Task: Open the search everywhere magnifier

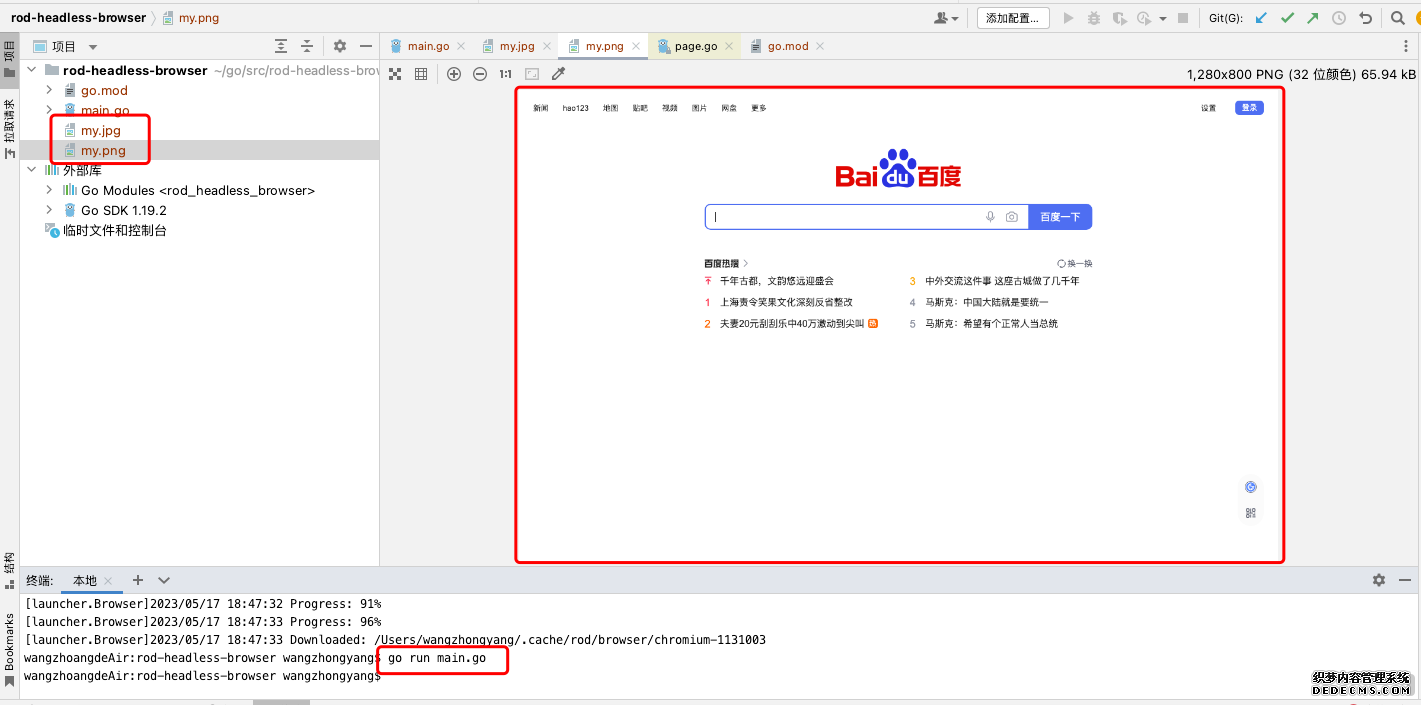Action: coord(1398,18)
